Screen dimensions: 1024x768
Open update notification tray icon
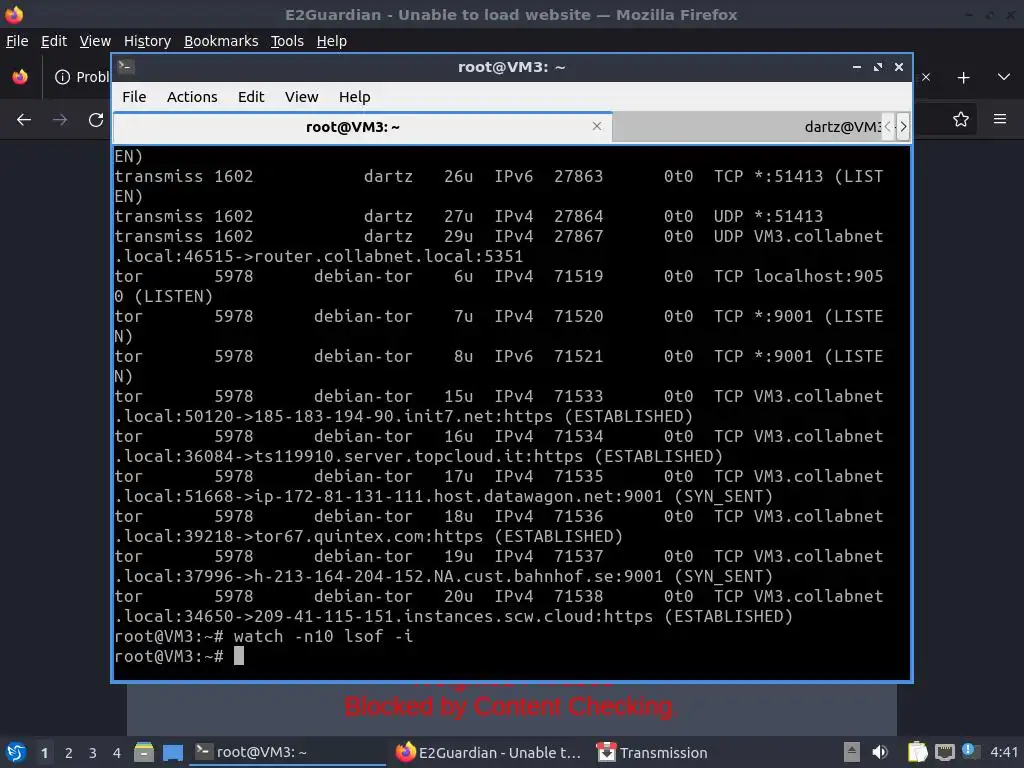click(x=969, y=751)
